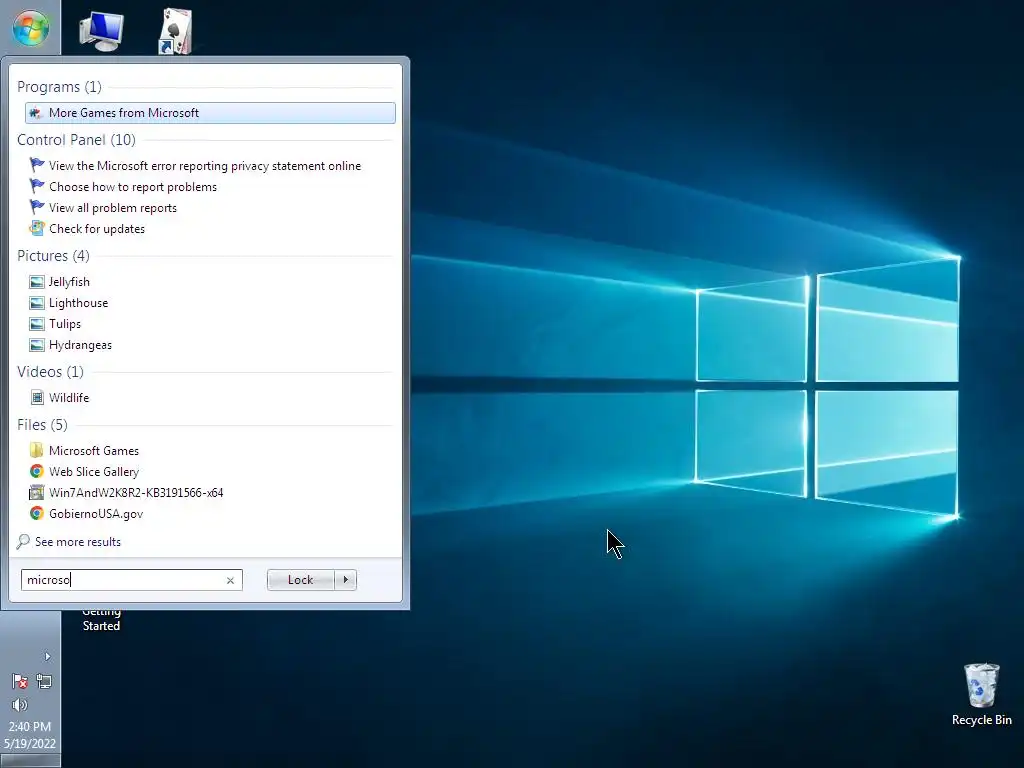Launch More Games from Microsoft
The image size is (1024, 768).
point(210,113)
